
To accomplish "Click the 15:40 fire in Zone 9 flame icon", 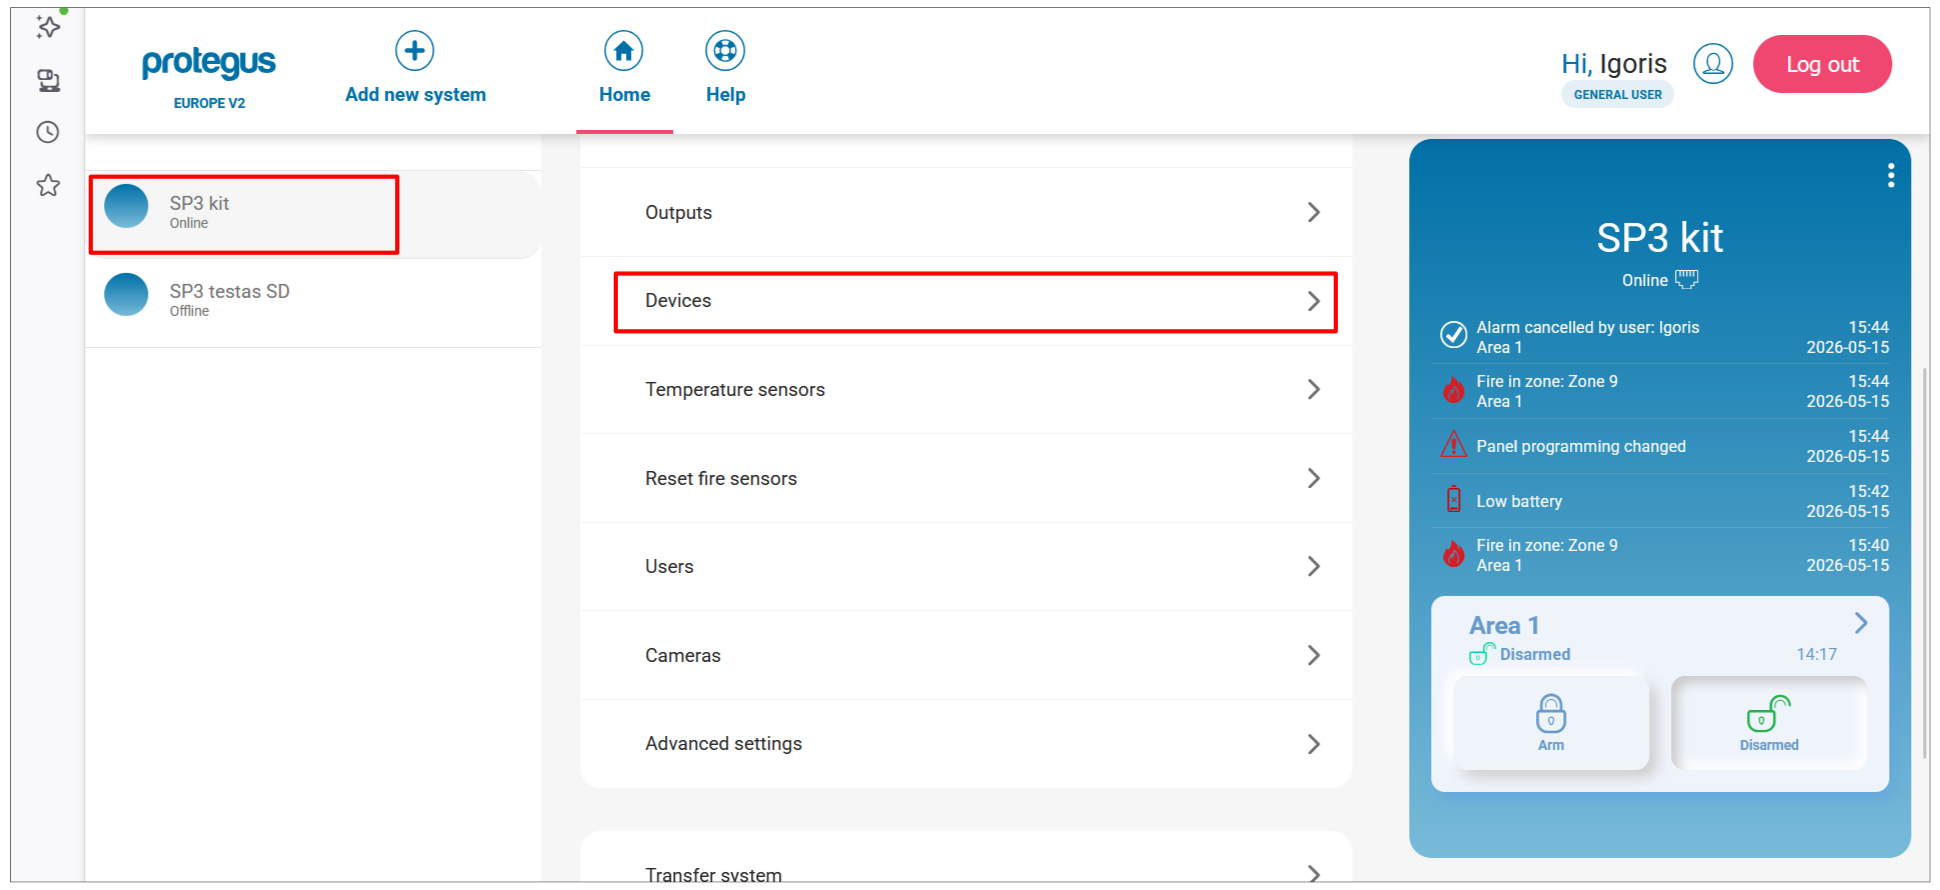I will point(1453,553).
